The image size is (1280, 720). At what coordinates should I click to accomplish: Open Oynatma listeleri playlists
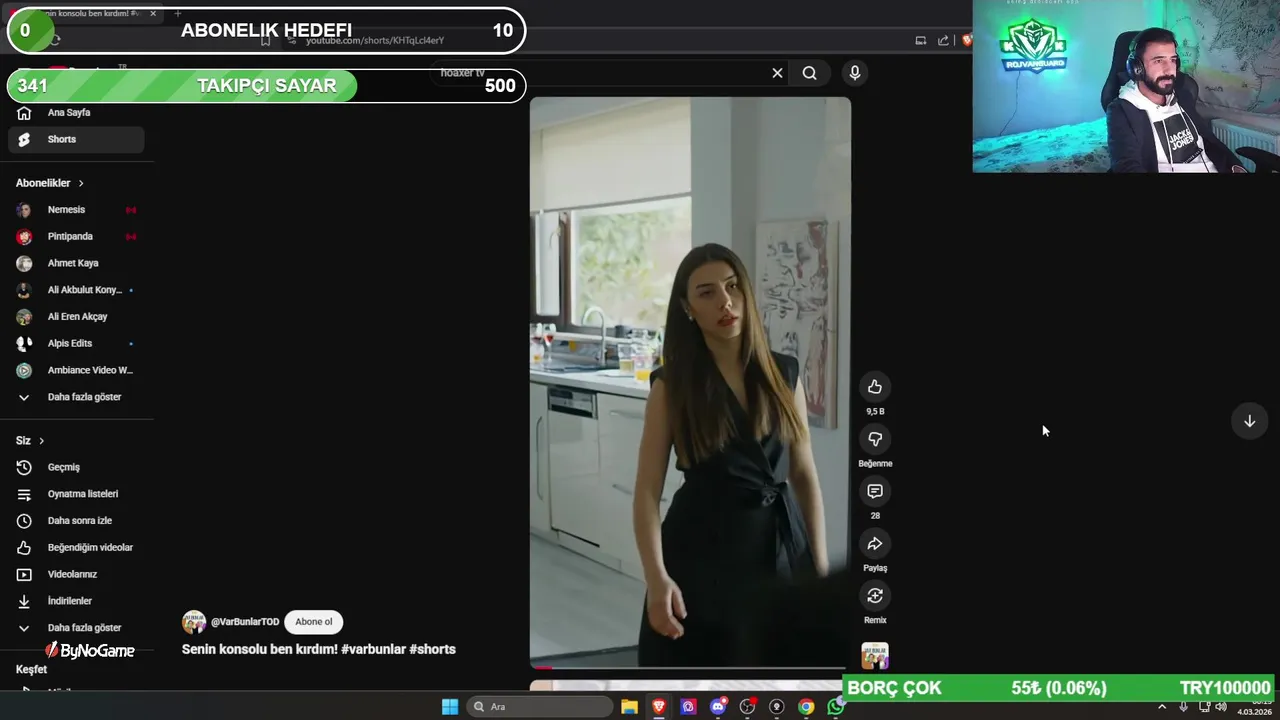[76, 494]
